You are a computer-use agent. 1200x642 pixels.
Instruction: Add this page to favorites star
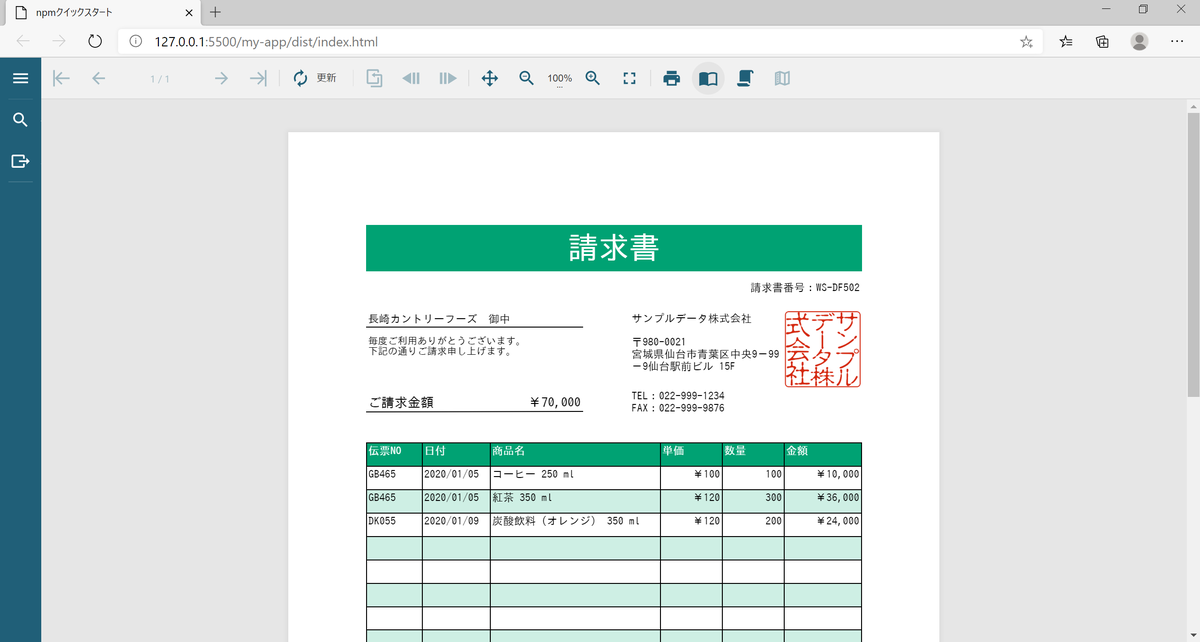[x=1026, y=42]
